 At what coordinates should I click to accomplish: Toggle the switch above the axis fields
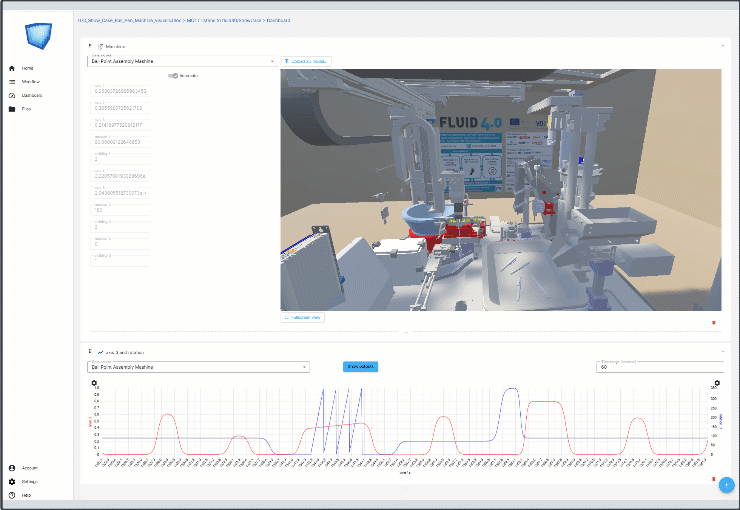174,76
